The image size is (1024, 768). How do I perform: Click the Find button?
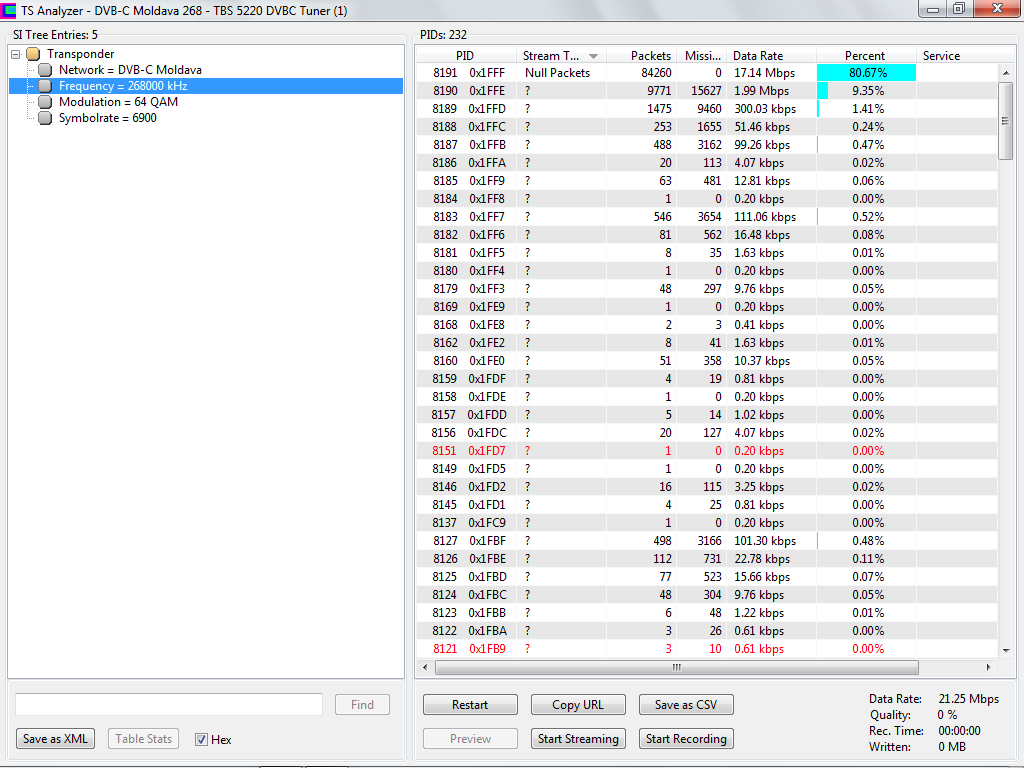[x=362, y=705]
